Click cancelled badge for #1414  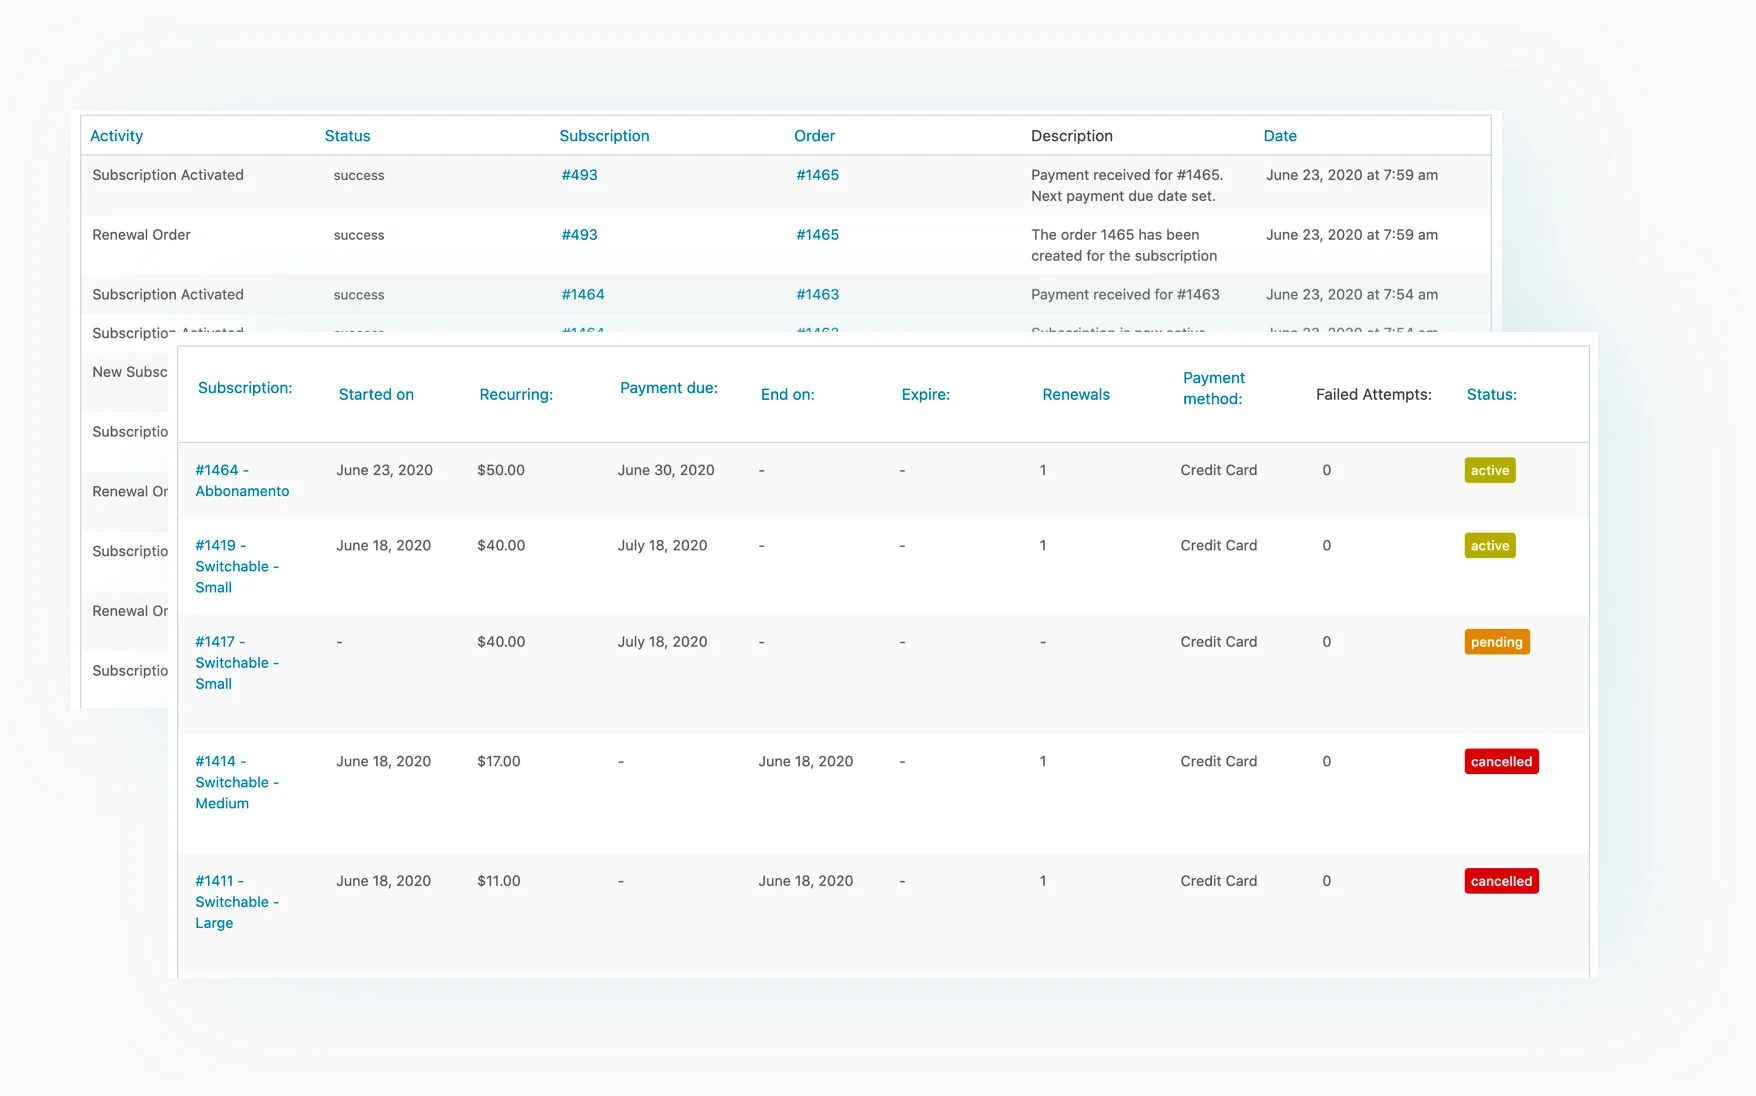click(x=1501, y=762)
